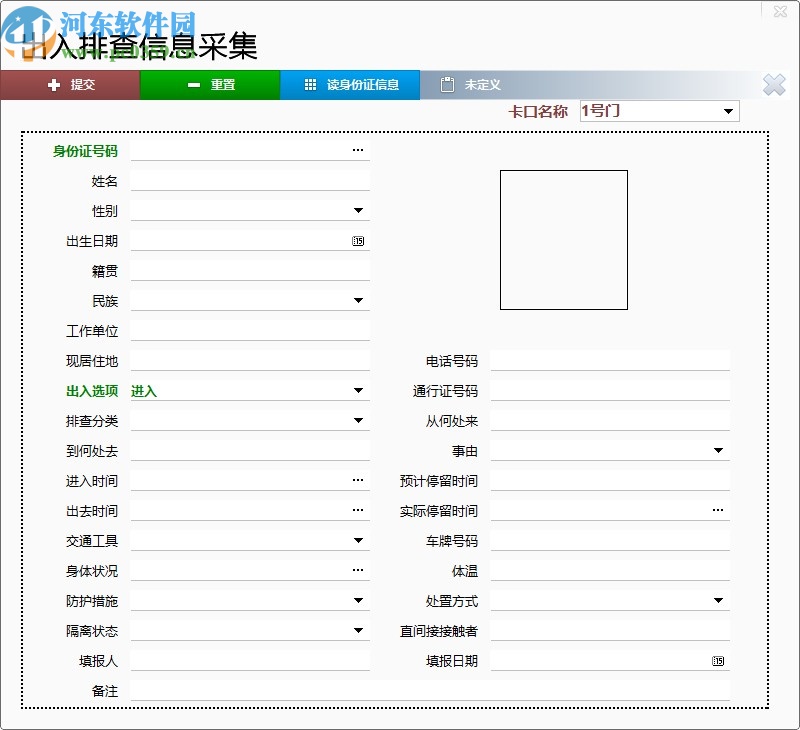This screenshot has width=800, height=730.
Task: Open the calendar picker for 填报日期
Action: (x=717, y=660)
